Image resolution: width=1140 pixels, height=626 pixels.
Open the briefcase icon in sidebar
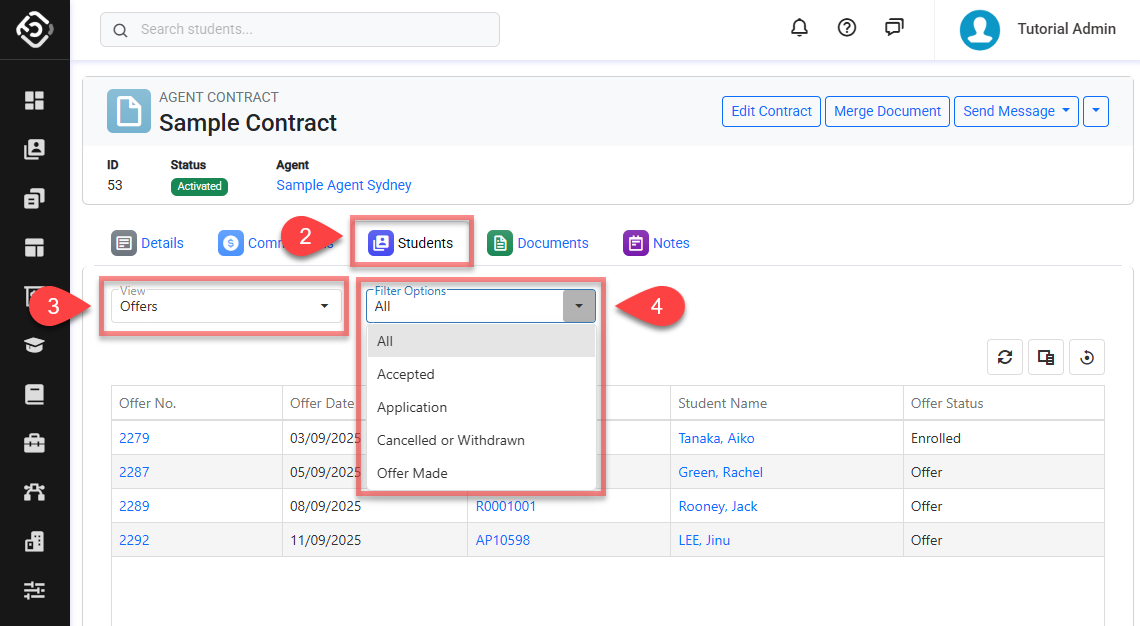coord(35,443)
